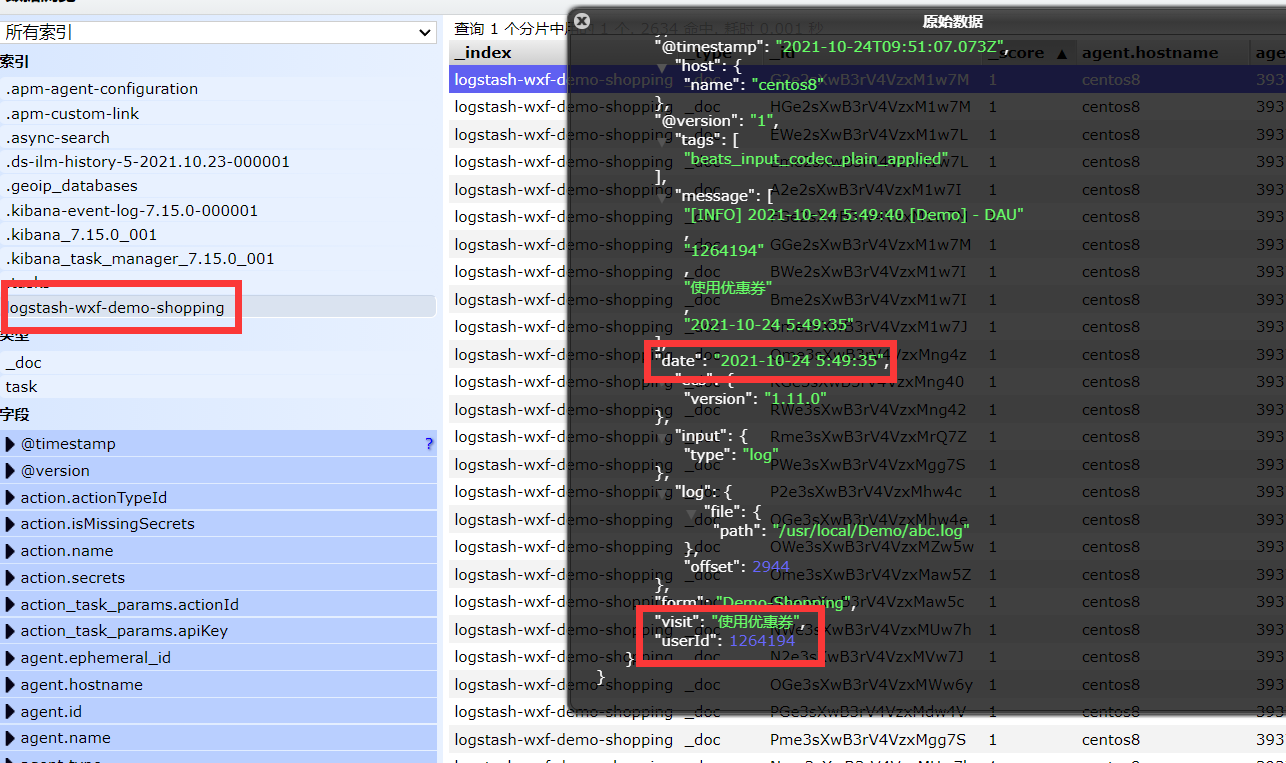Sort results by the _index column header
Viewport: 1286px width, 763px height.
510,53
